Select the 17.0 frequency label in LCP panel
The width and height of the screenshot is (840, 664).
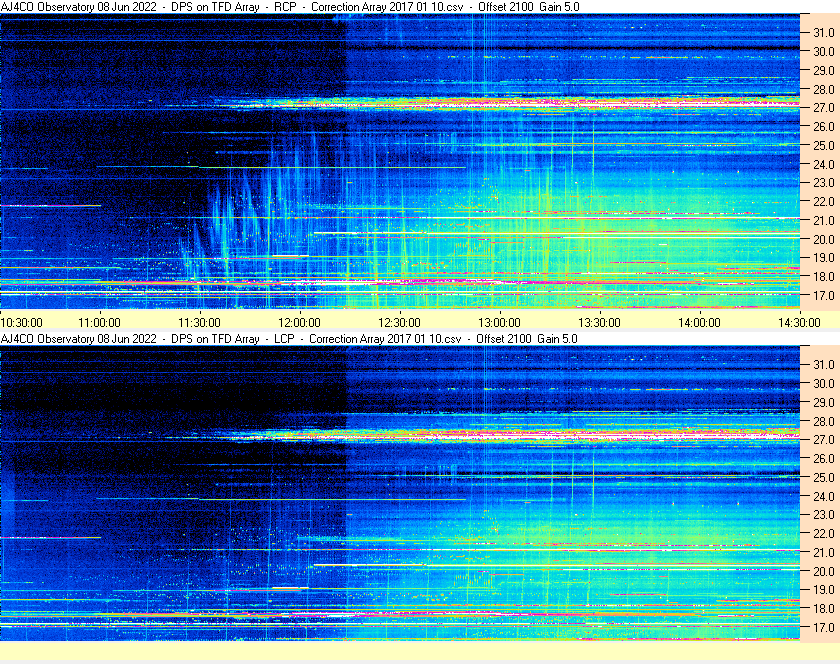pyautogui.click(x=823, y=628)
